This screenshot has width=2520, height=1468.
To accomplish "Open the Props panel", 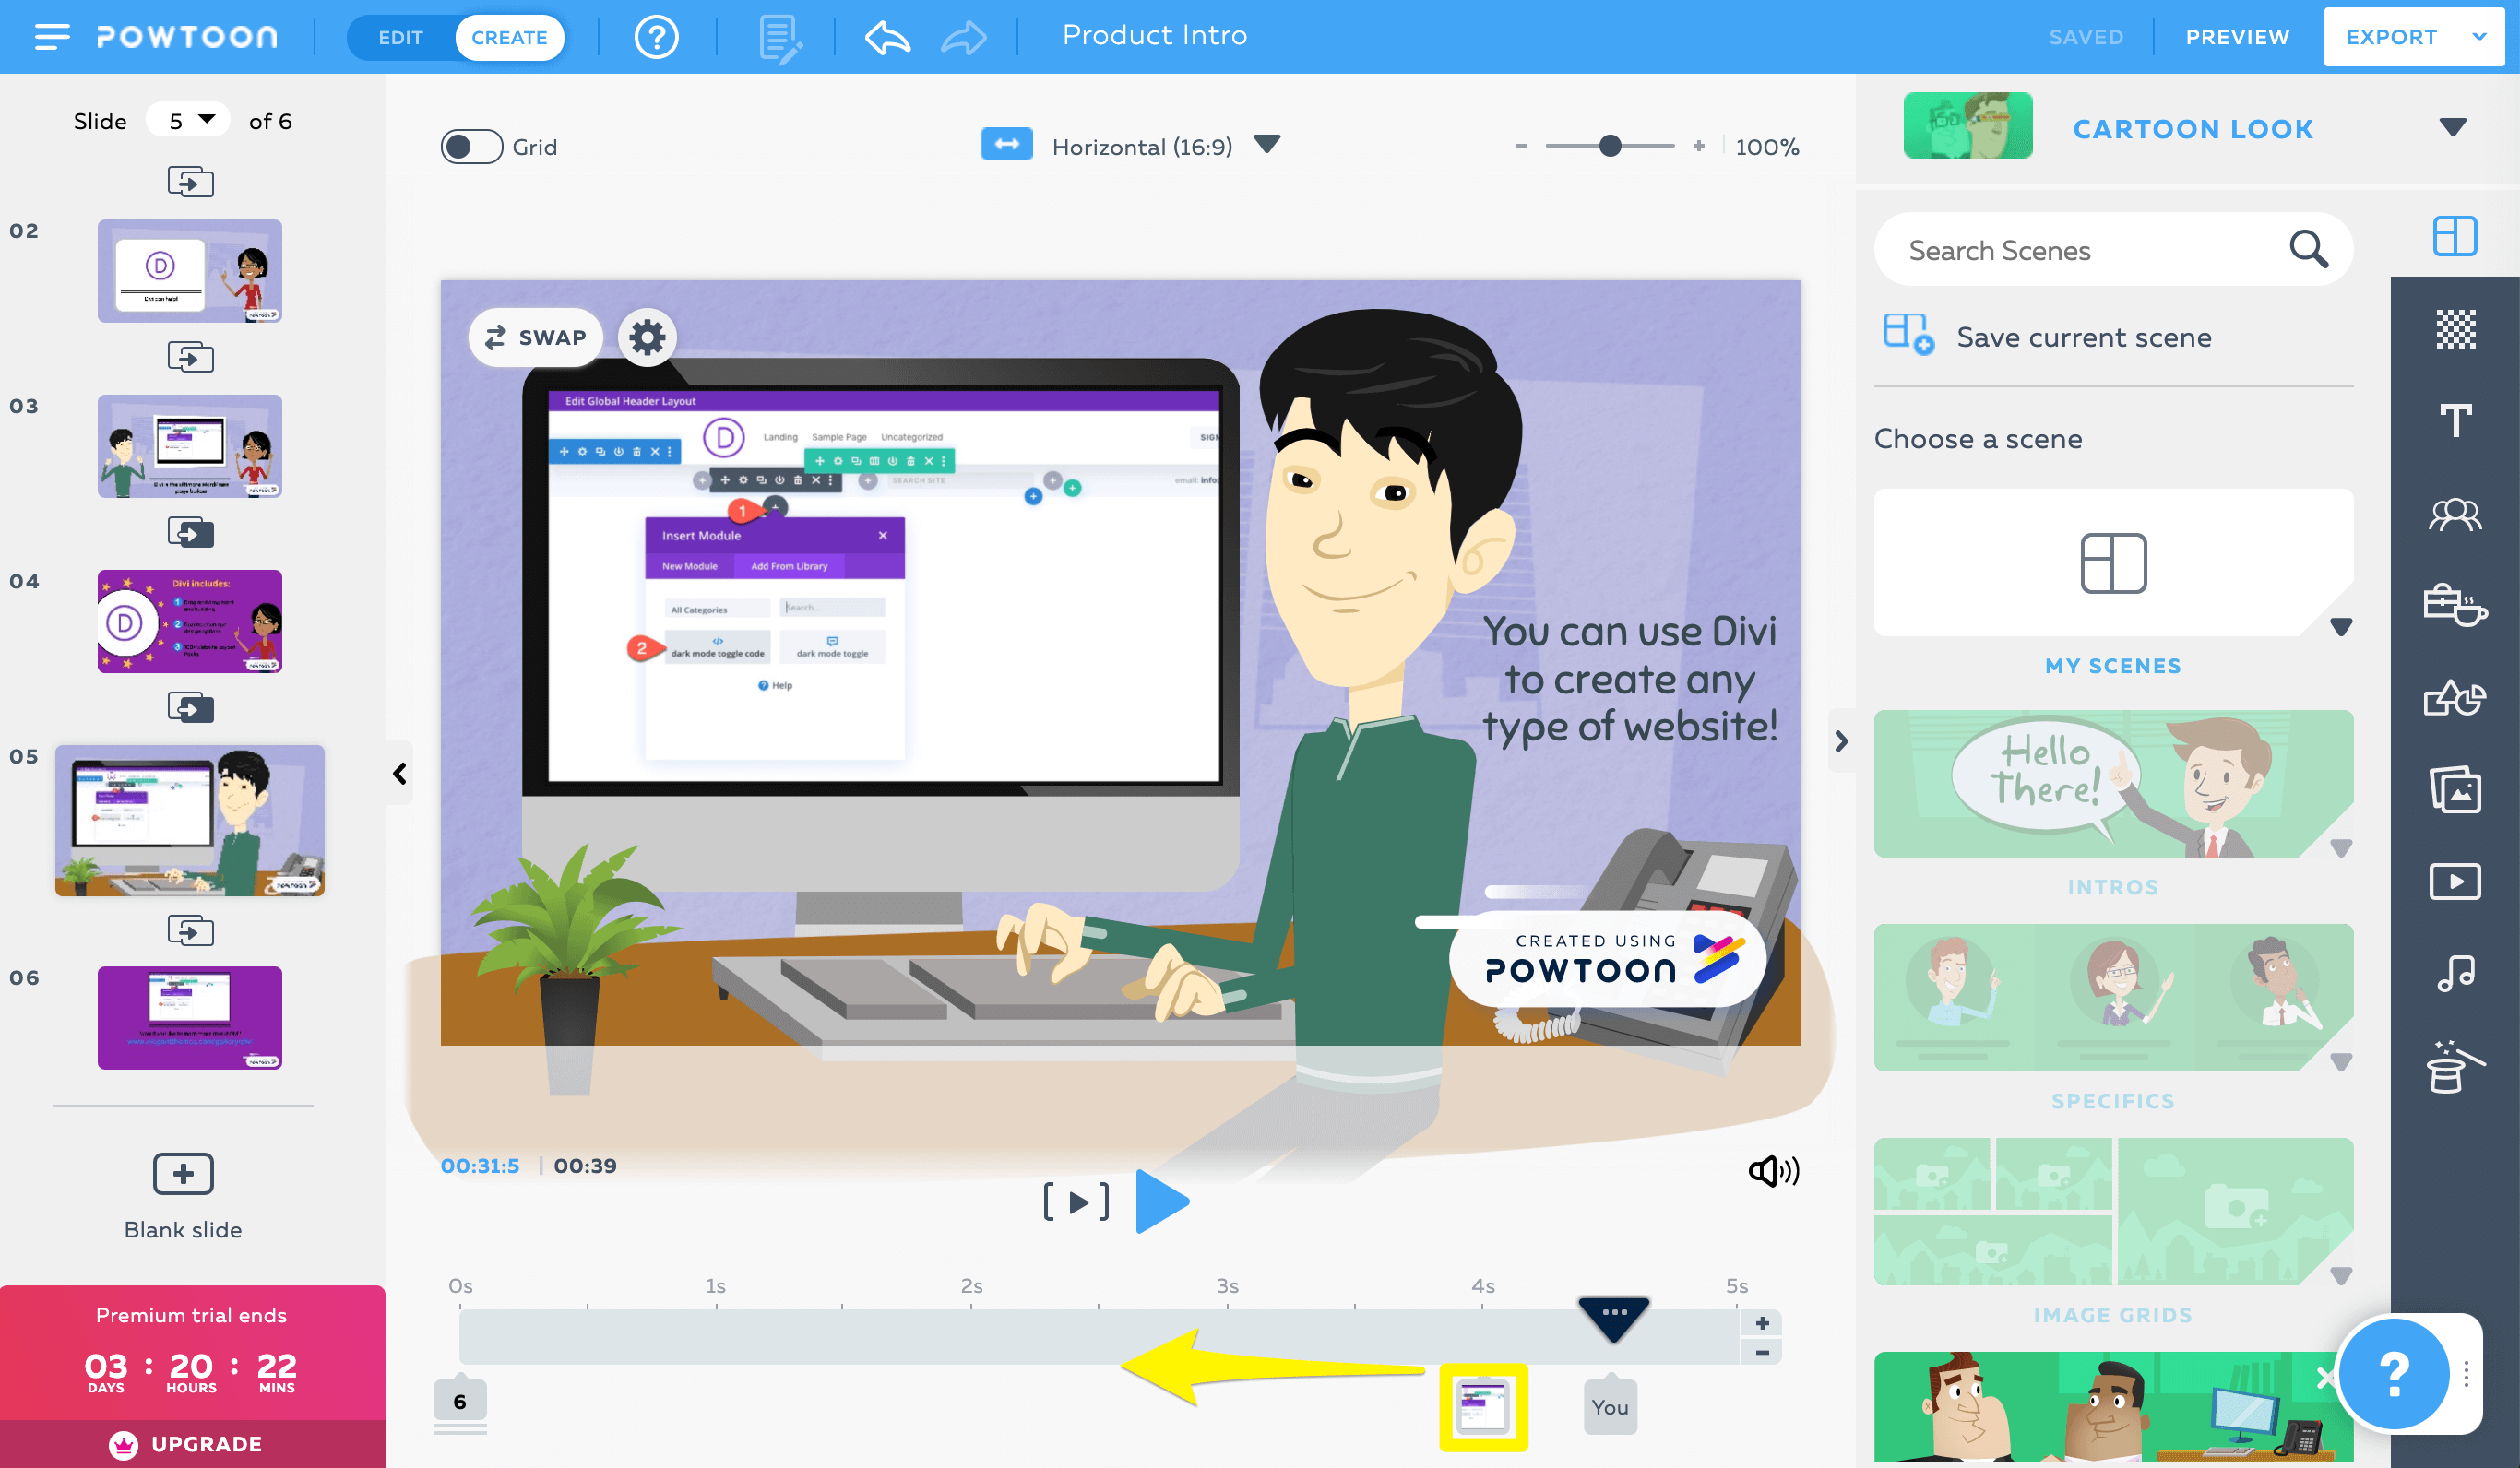I will click(x=2456, y=605).
